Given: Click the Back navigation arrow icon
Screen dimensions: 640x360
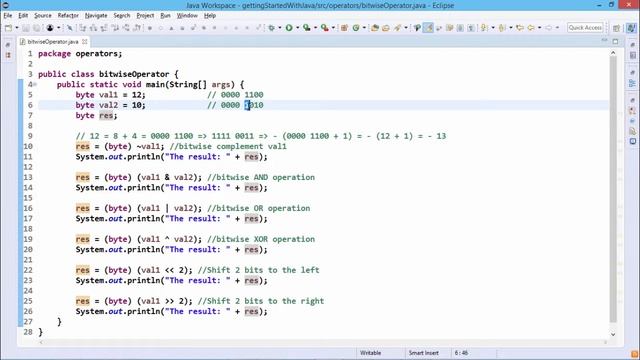Looking at the screenshot, I should pos(531,28).
